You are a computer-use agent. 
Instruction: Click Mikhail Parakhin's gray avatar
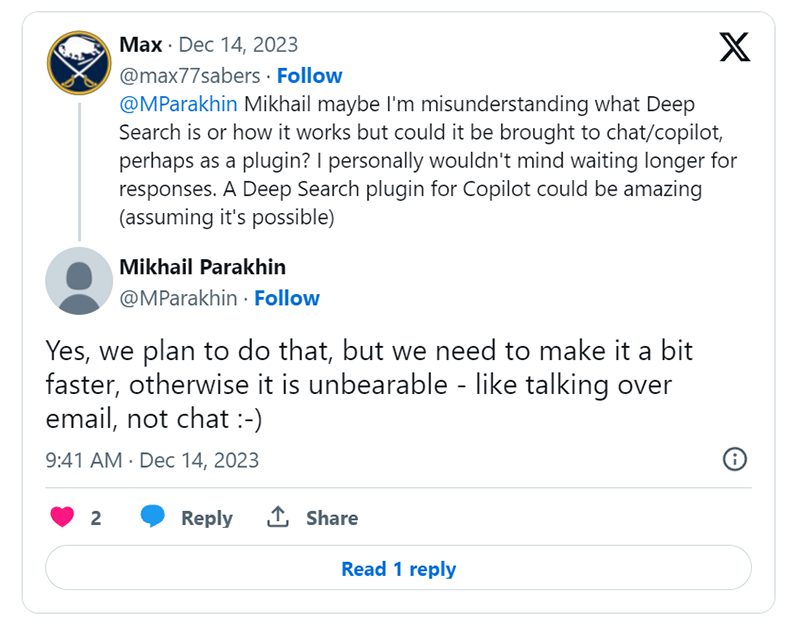coord(79,280)
